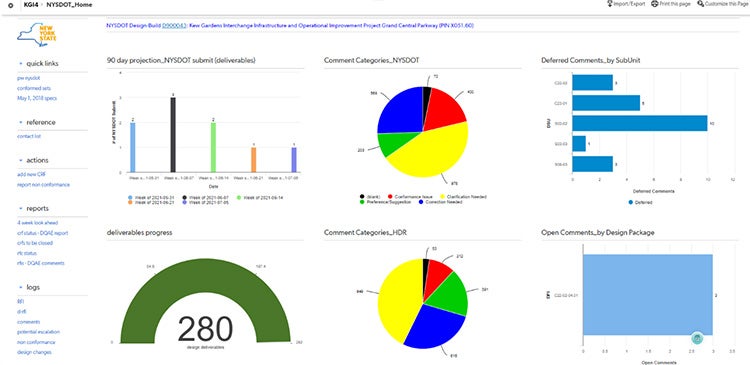Image resolution: width=750 pixels, height=365 pixels.
Task: Toggle Clarification Needed legend entry
Action: click(x=463, y=197)
